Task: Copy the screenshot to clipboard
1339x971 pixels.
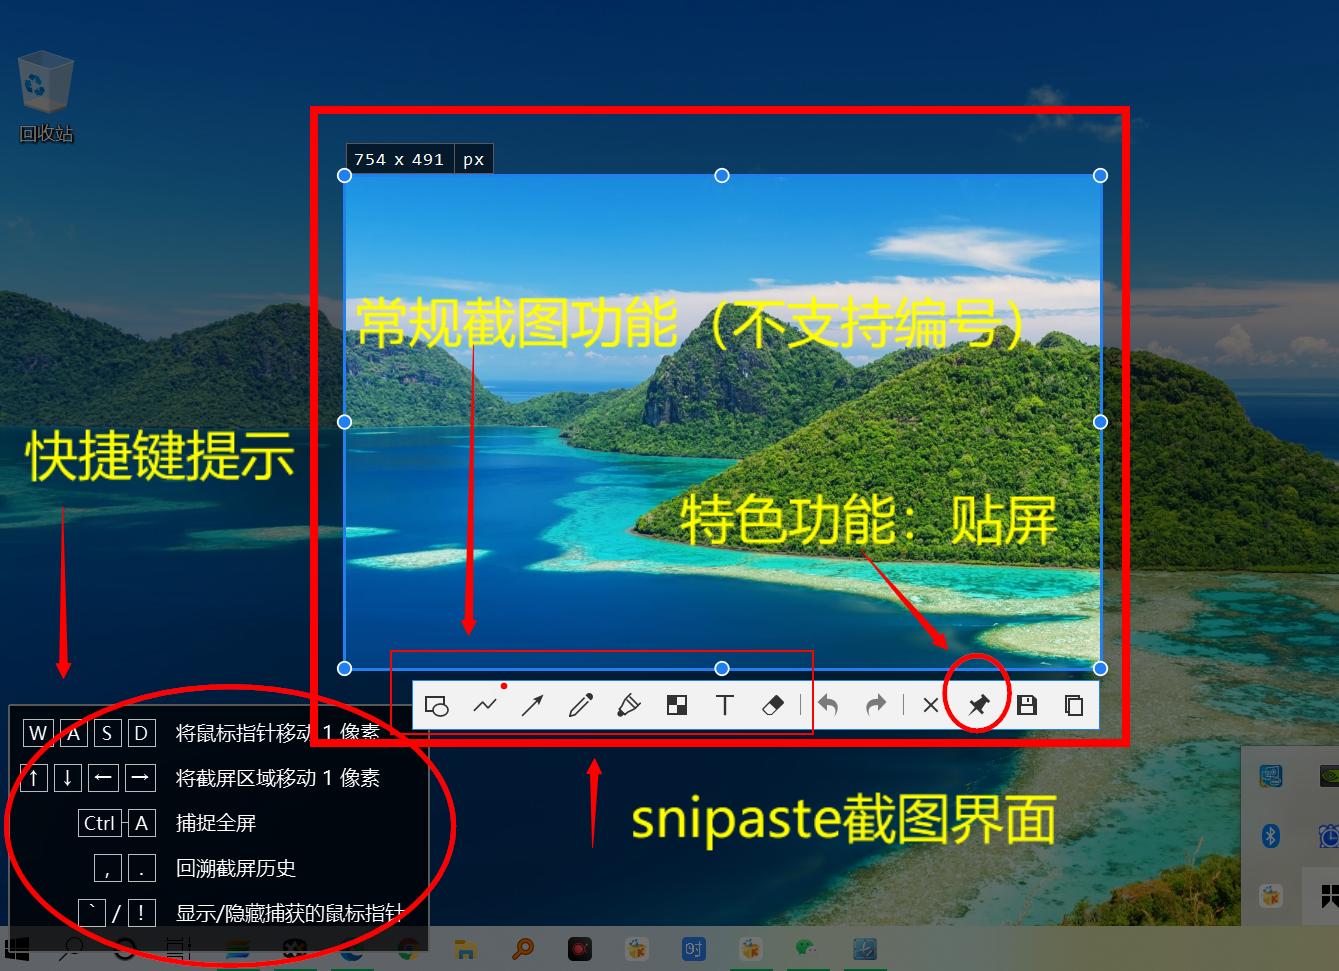Action: tap(1074, 706)
